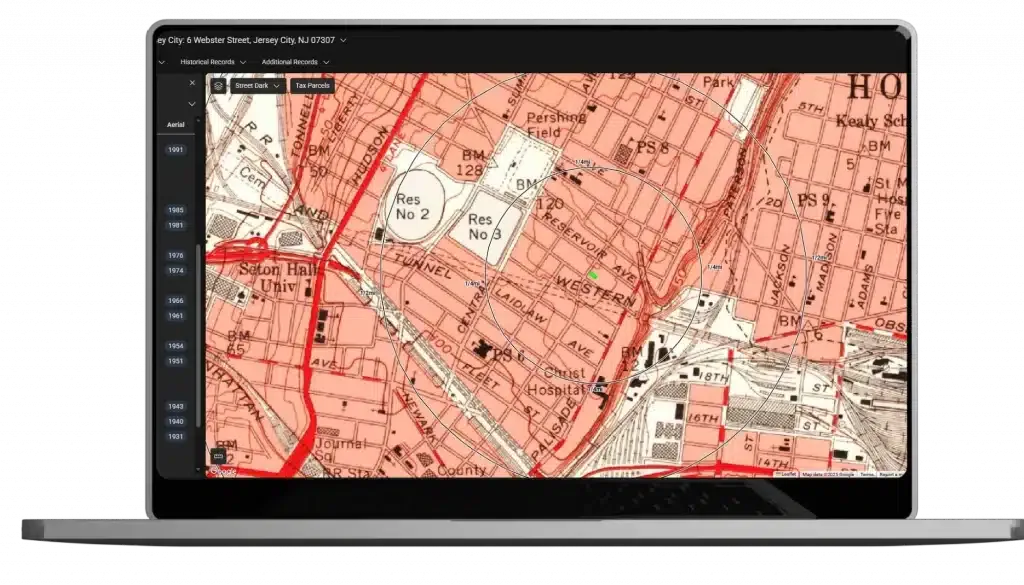Click the Google logo on map
The width and height of the screenshot is (1024, 585).
pyautogui.click(x=223, y=471)
